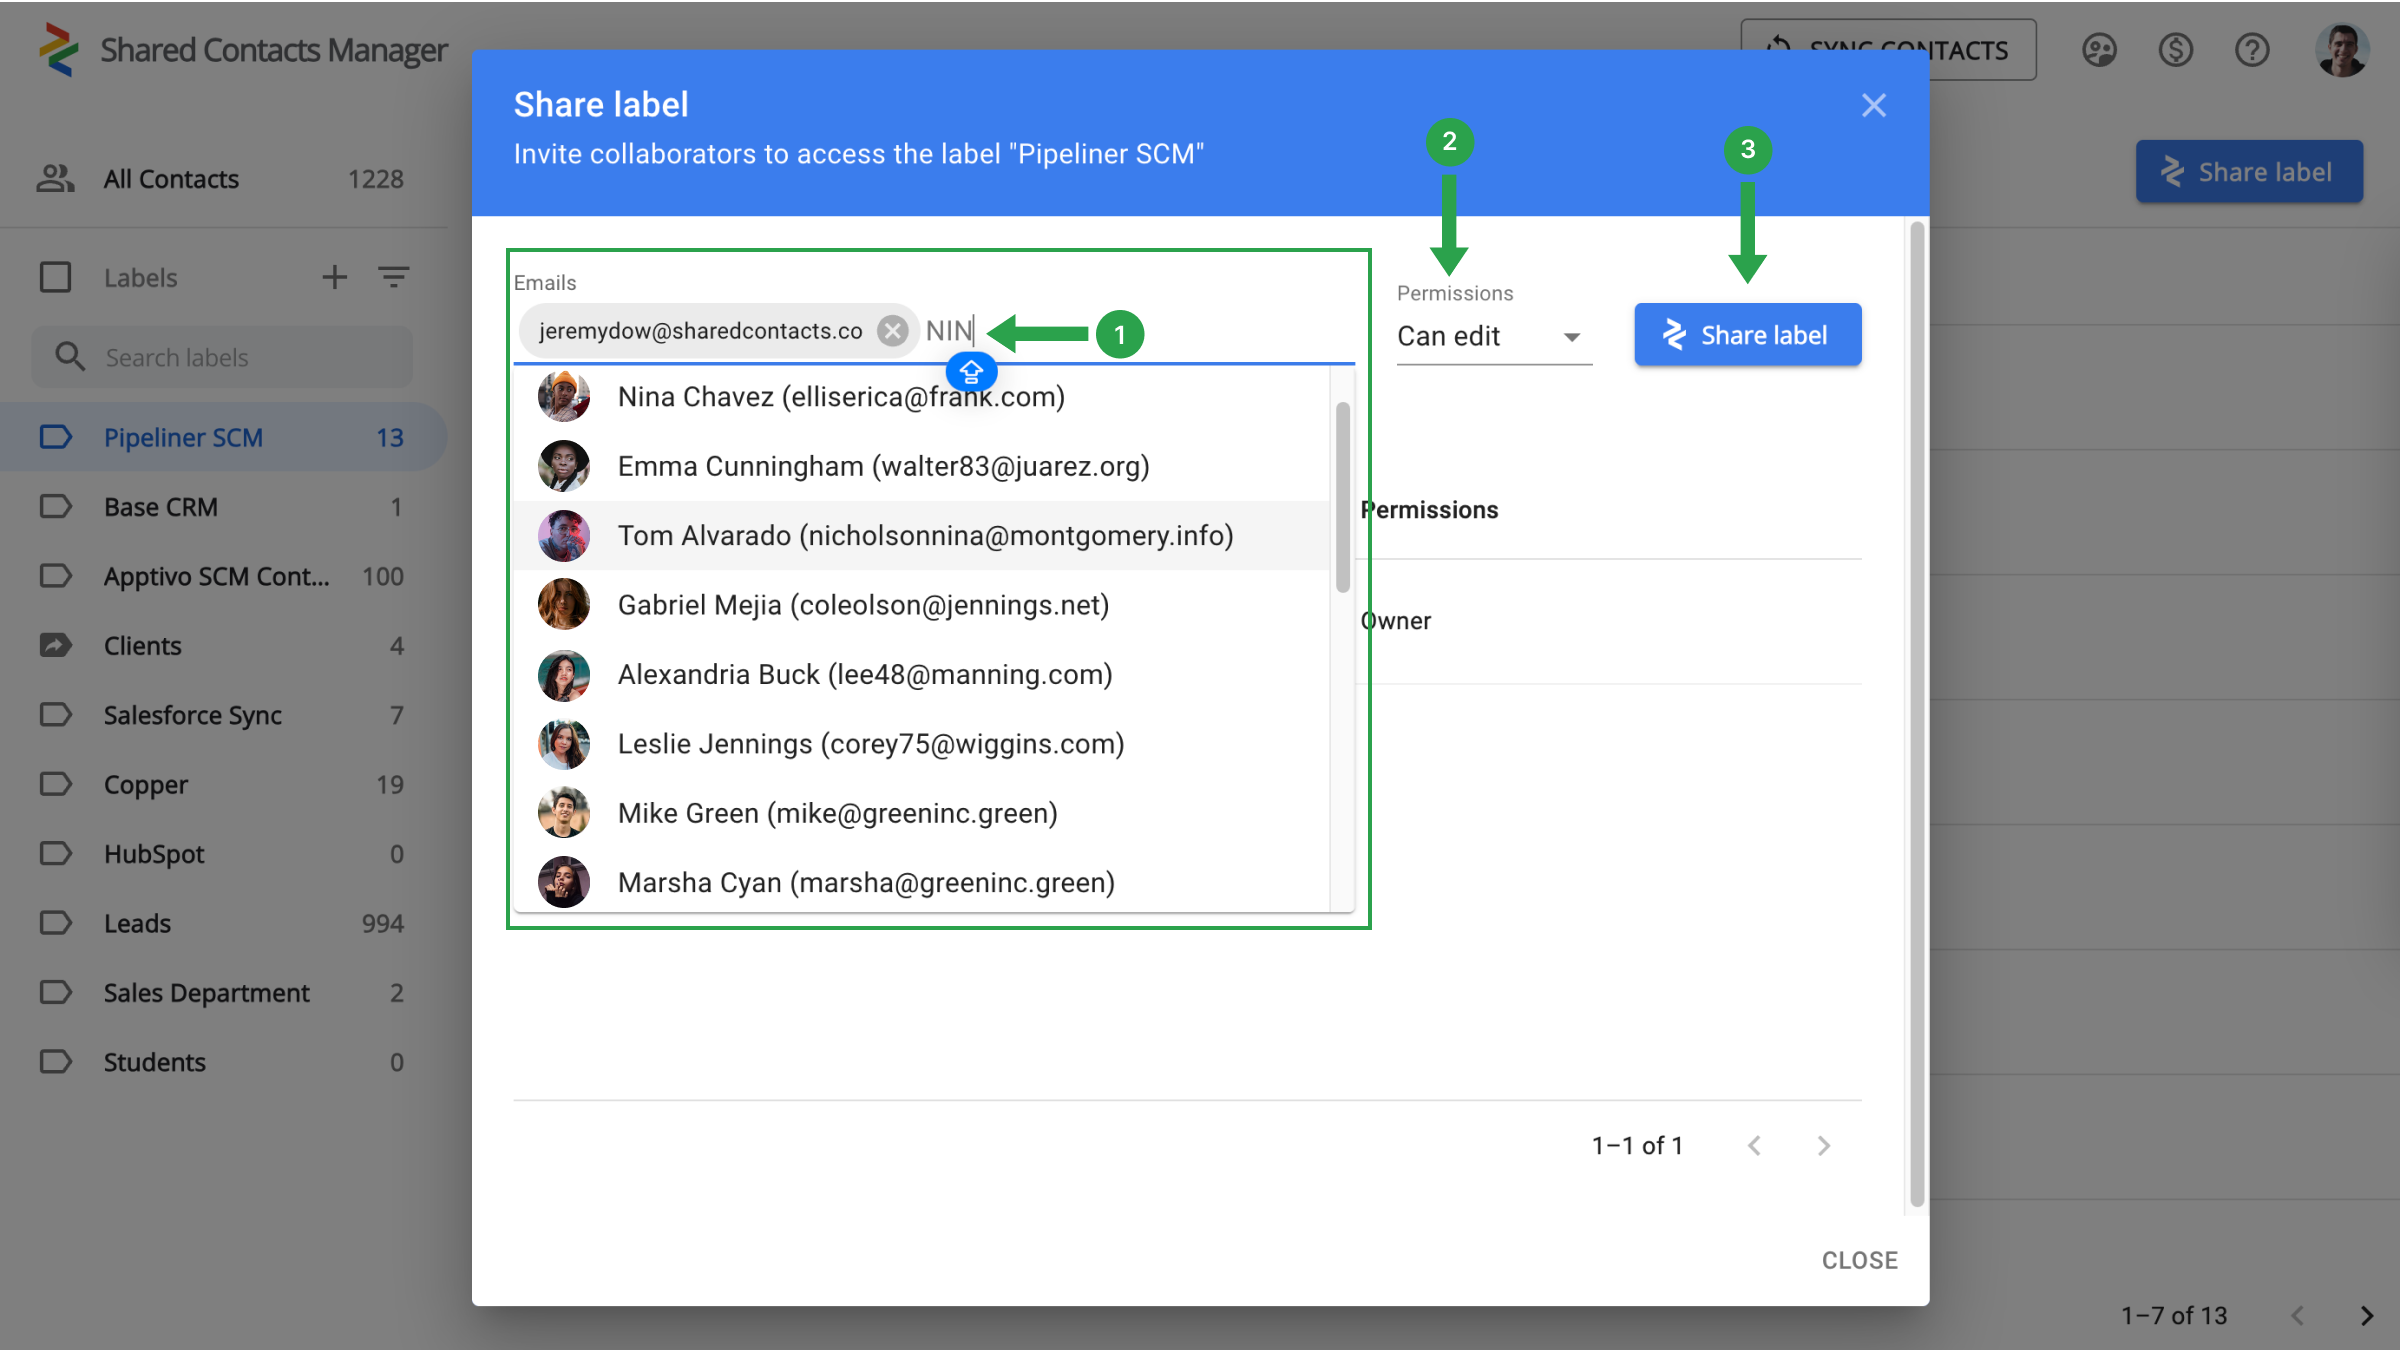Click the Leads label tag icon

pos(56,922)
